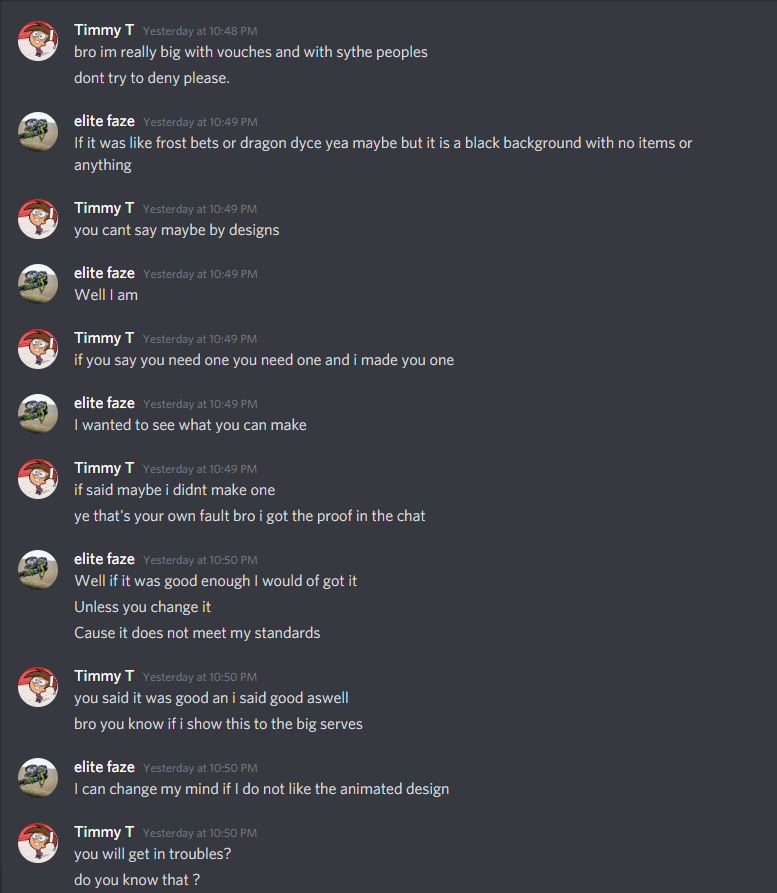Image resolution: width=777 pixels, height=893 pixels.
Task: Click message 'Cause it does not meet my standards'
Action: [197, 633]
